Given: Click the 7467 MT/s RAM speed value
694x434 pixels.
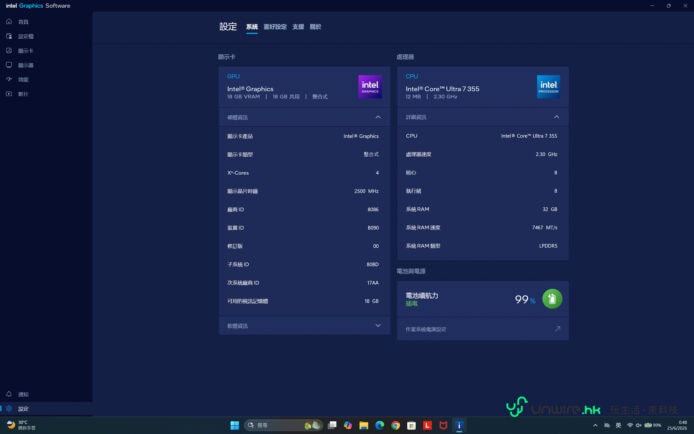Looking at the screenshot, I should point(544,227).
